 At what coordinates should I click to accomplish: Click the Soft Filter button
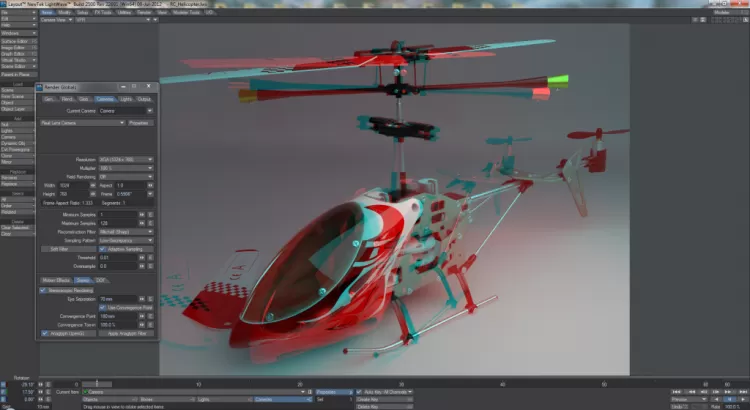click(68, 249)
